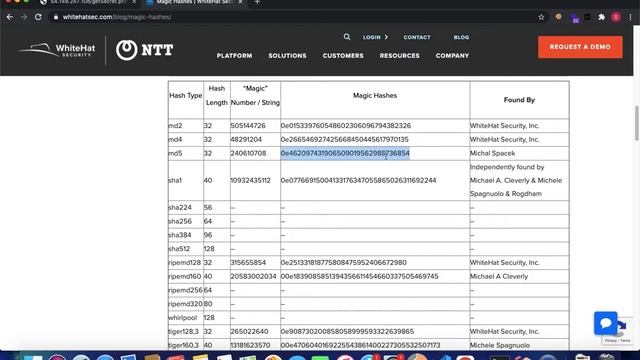Open the Extensions puzzle-piece menu
This screenshot has width=640, height=360.
tap(602, 17)
